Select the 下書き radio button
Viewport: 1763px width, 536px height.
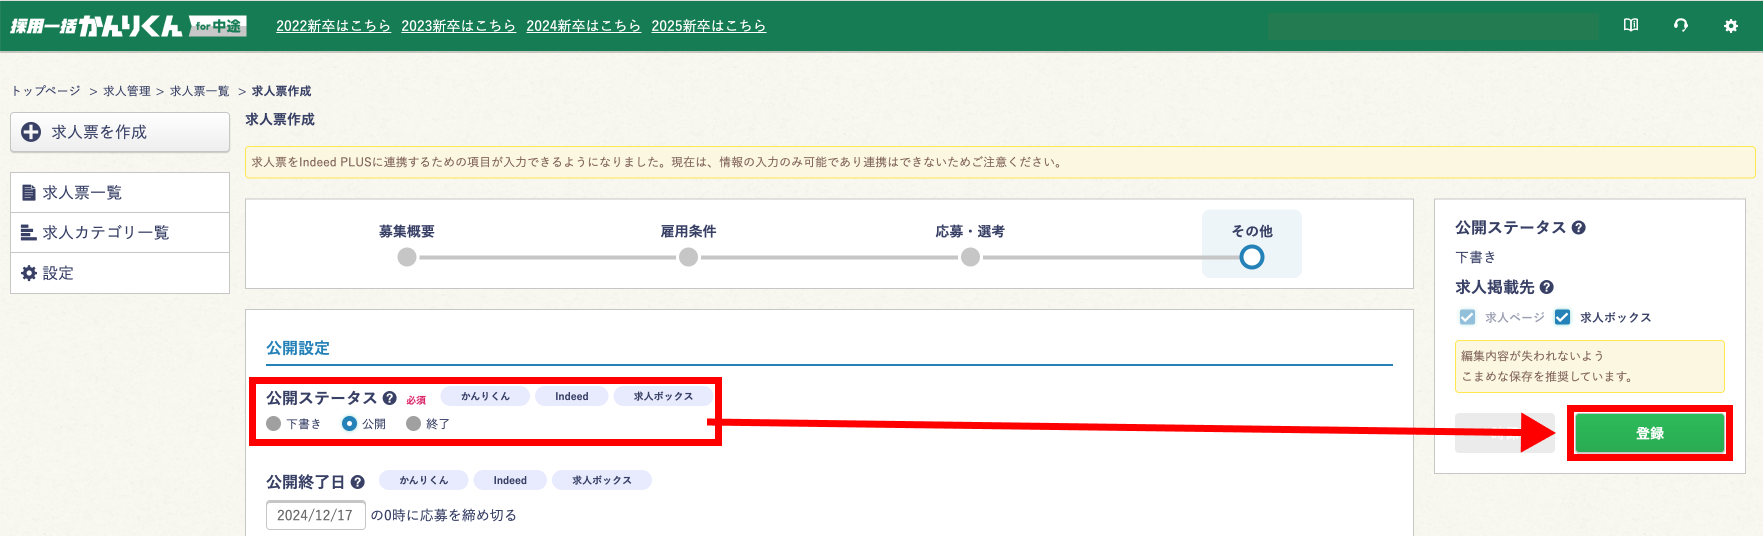[x=274, y=424]
